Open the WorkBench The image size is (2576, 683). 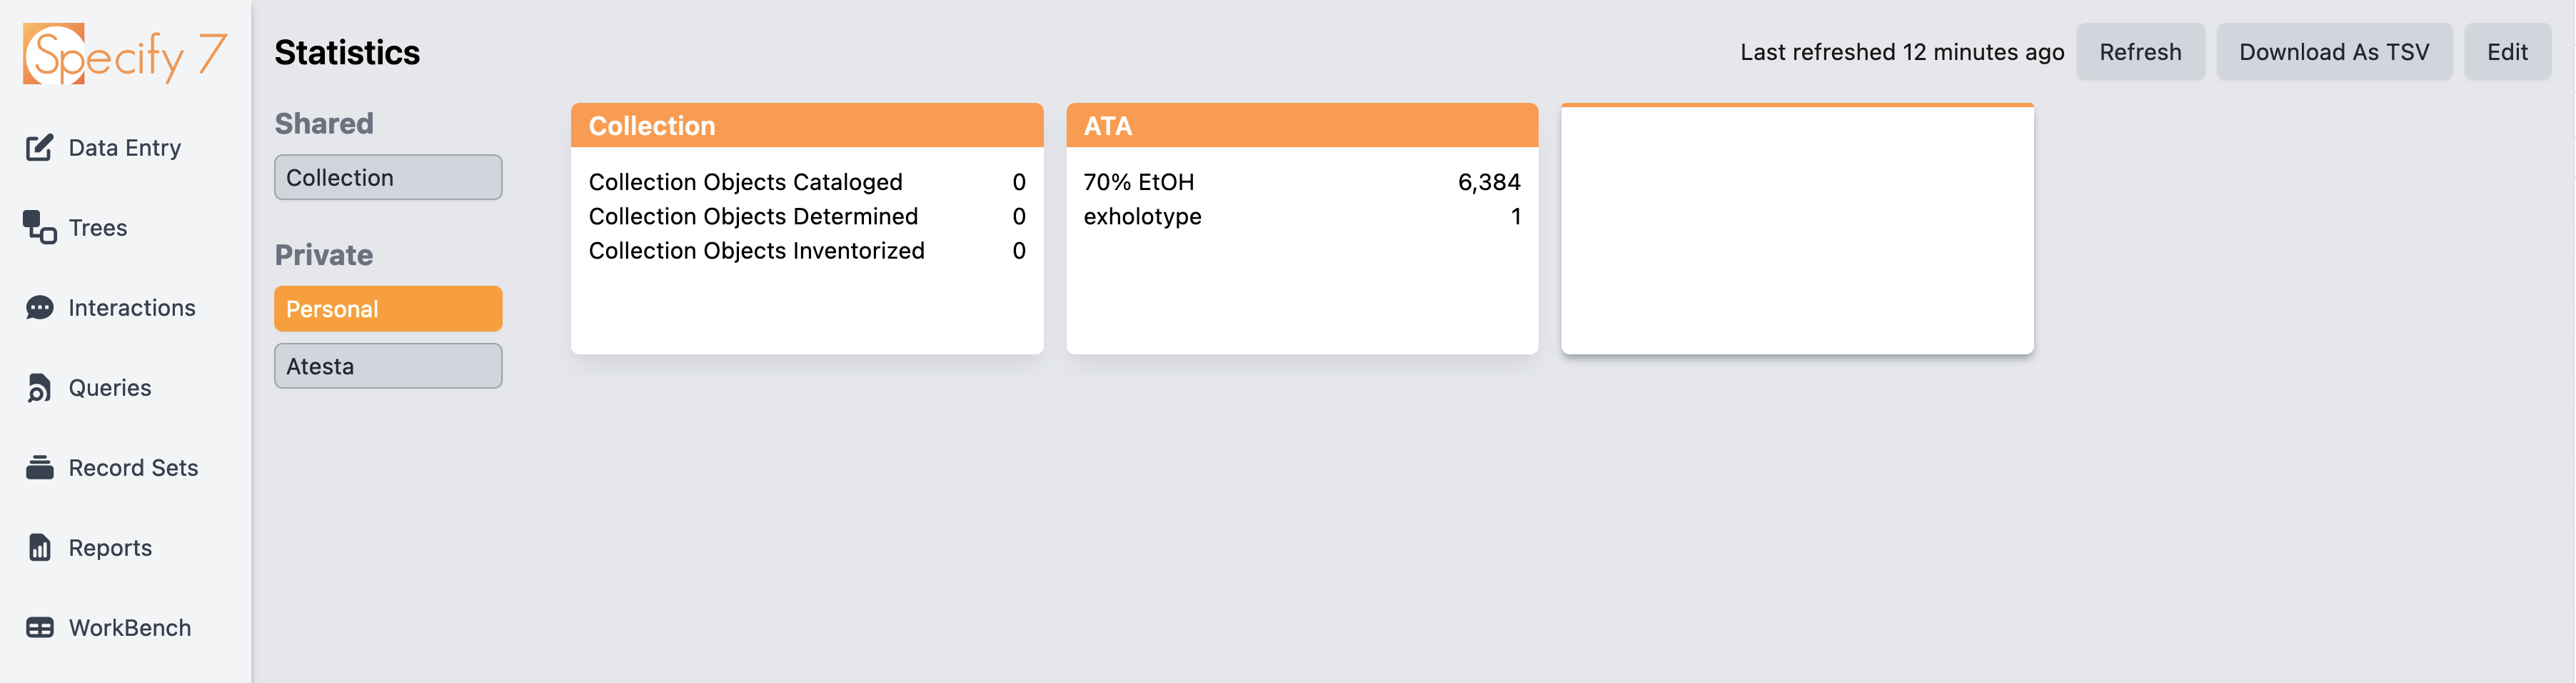[130, 627]
